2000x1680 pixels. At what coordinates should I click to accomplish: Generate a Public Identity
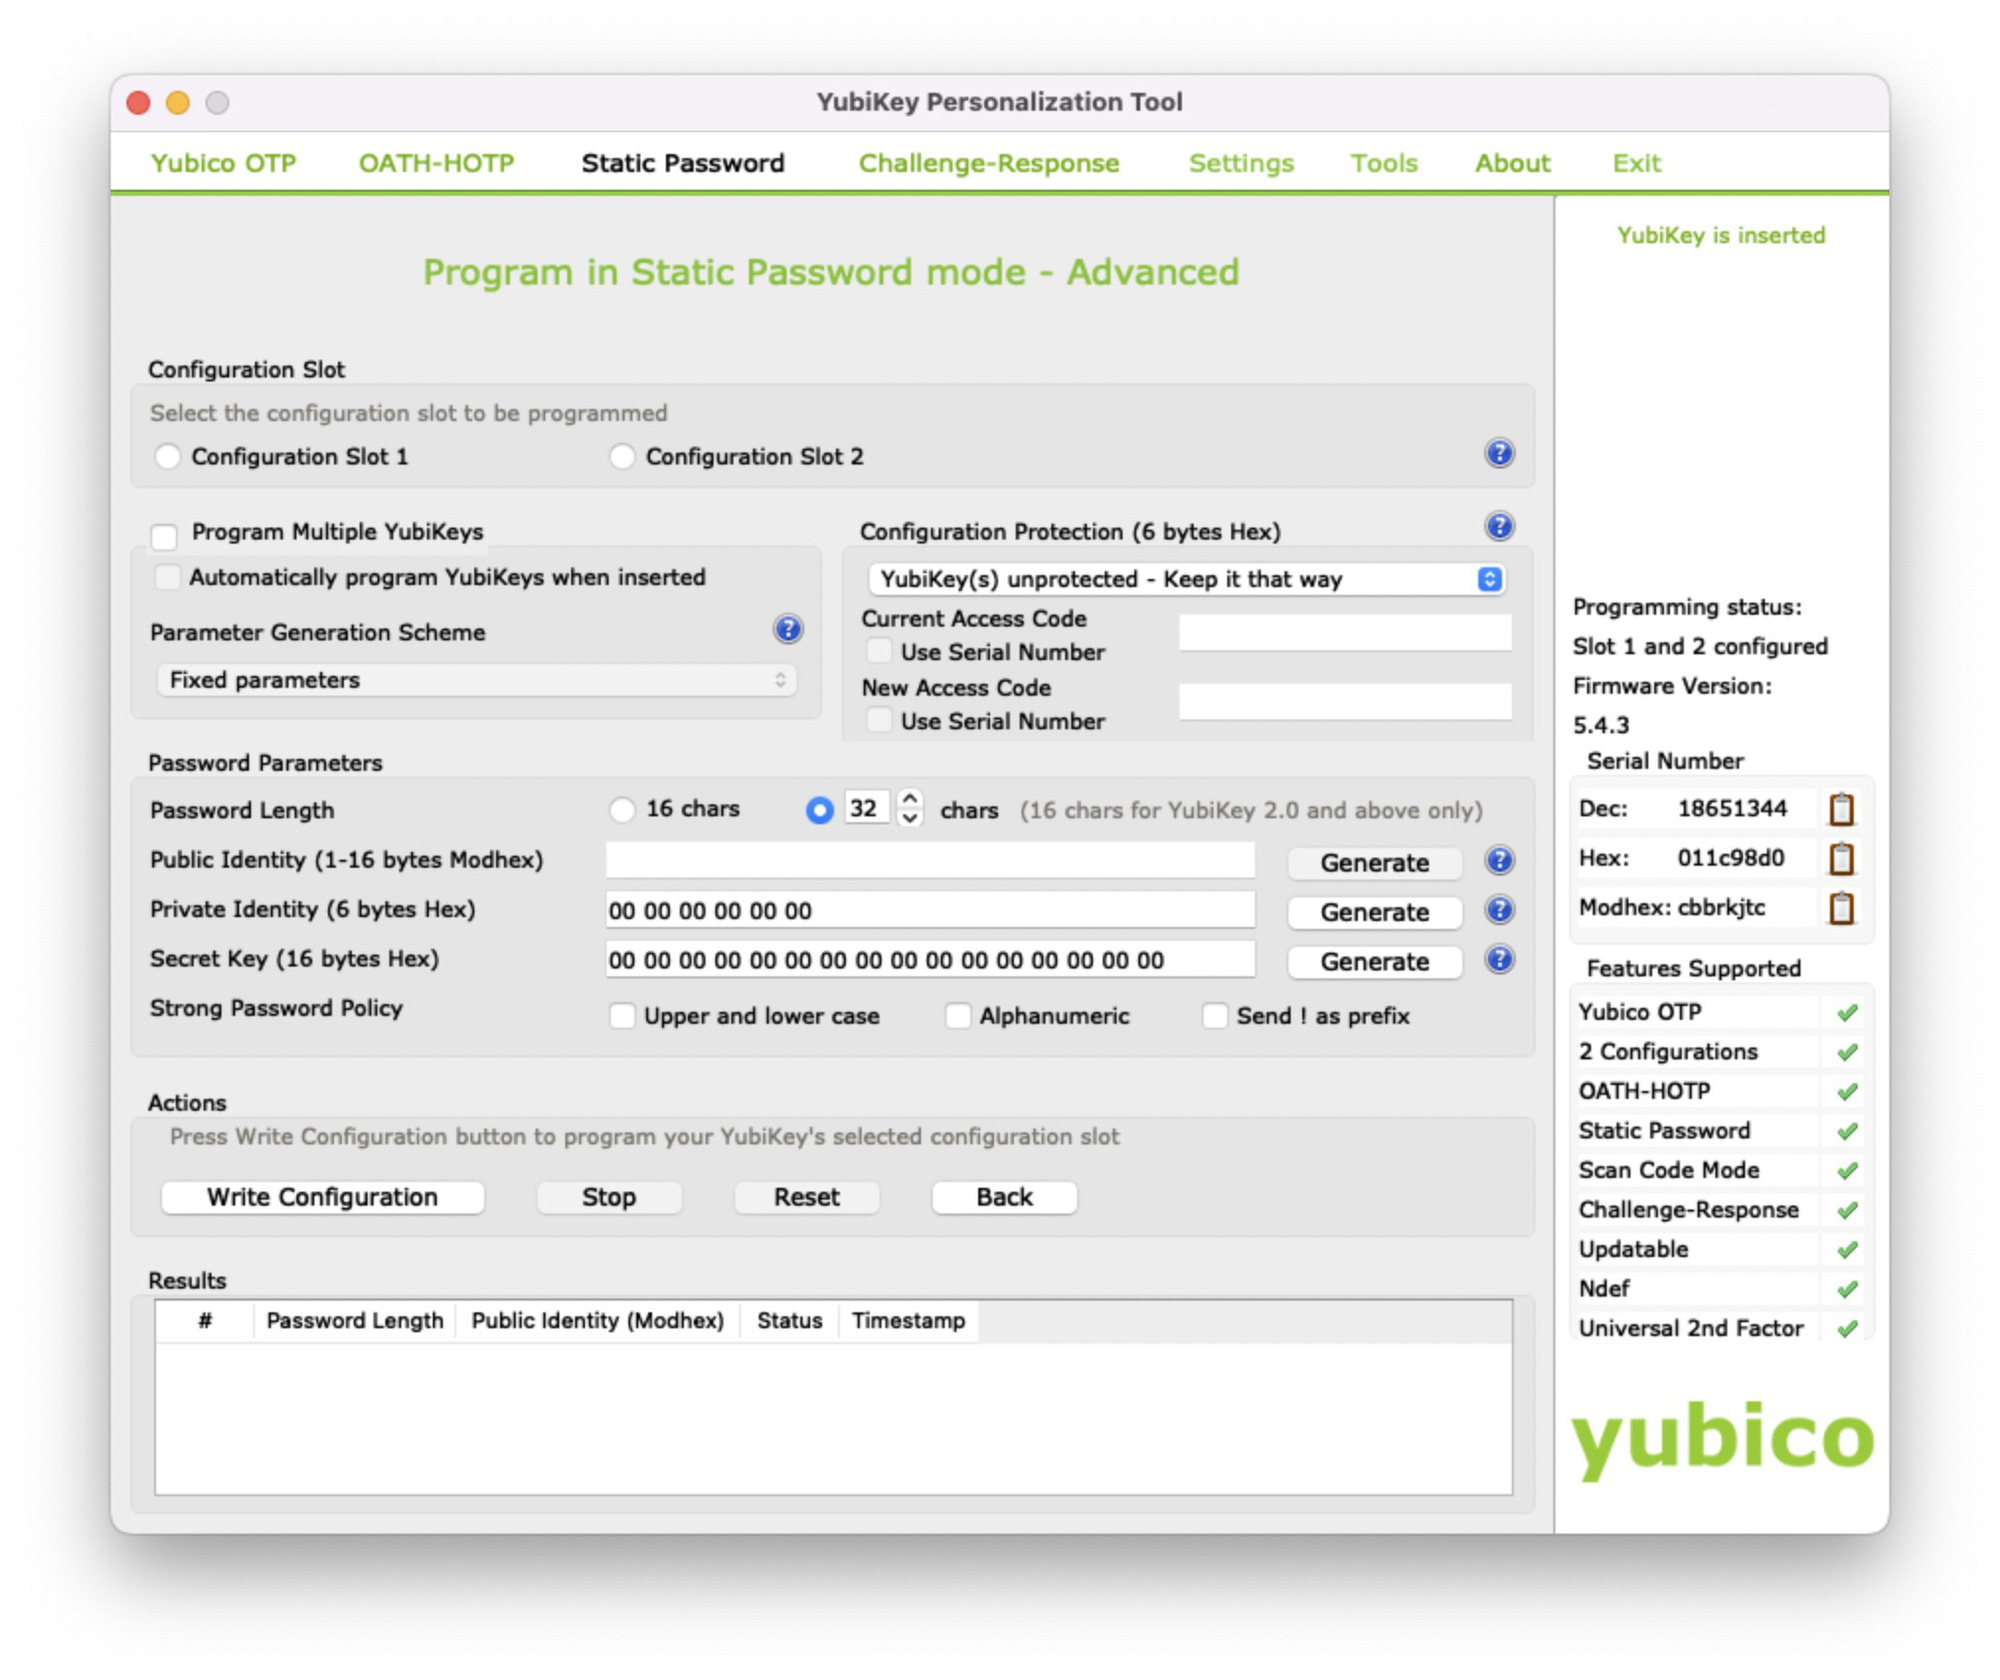[x=1375, y=862]
